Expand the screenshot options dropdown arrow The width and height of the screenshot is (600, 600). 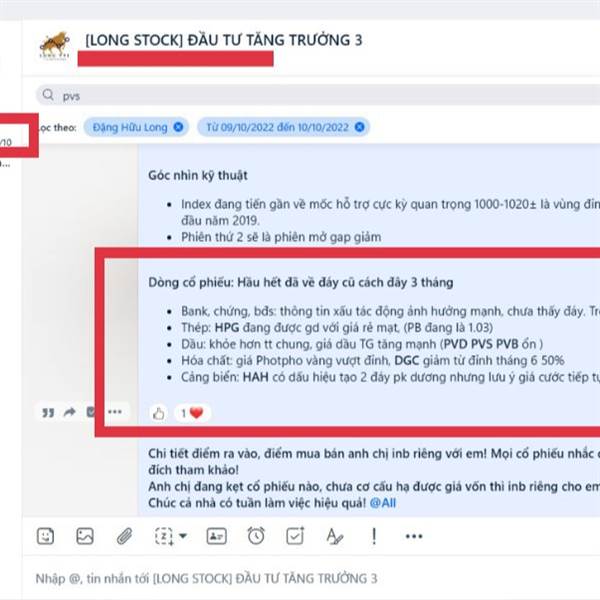183,536
